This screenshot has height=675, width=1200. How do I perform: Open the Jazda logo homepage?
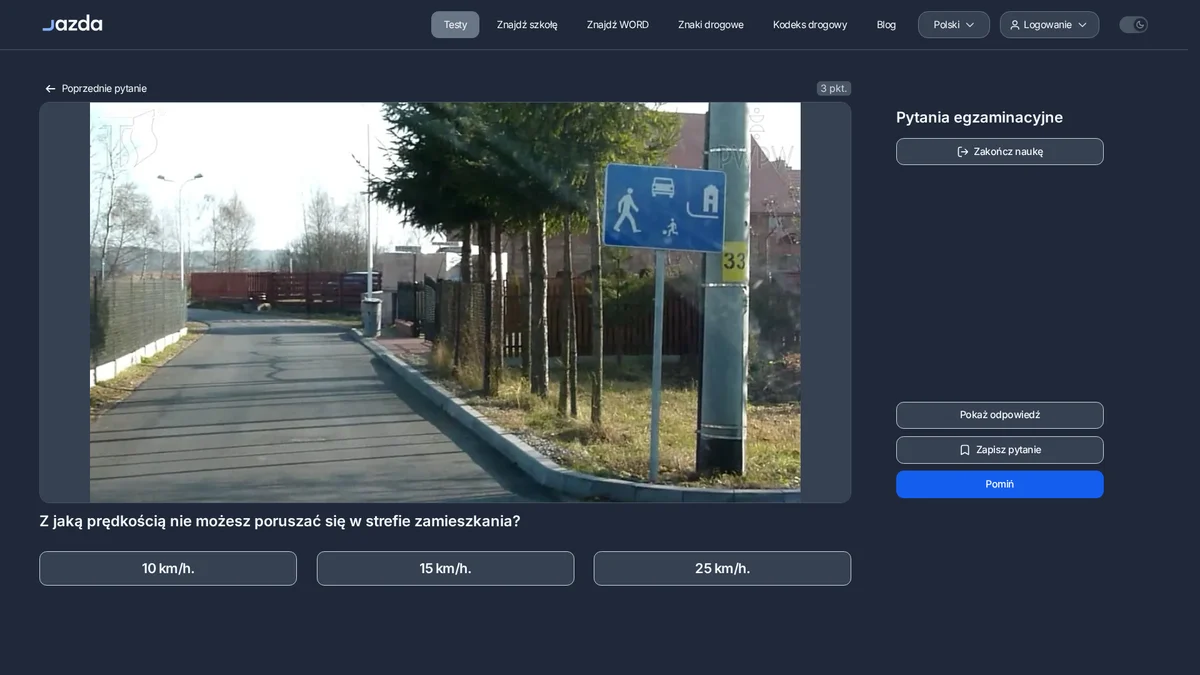(72, 23)
